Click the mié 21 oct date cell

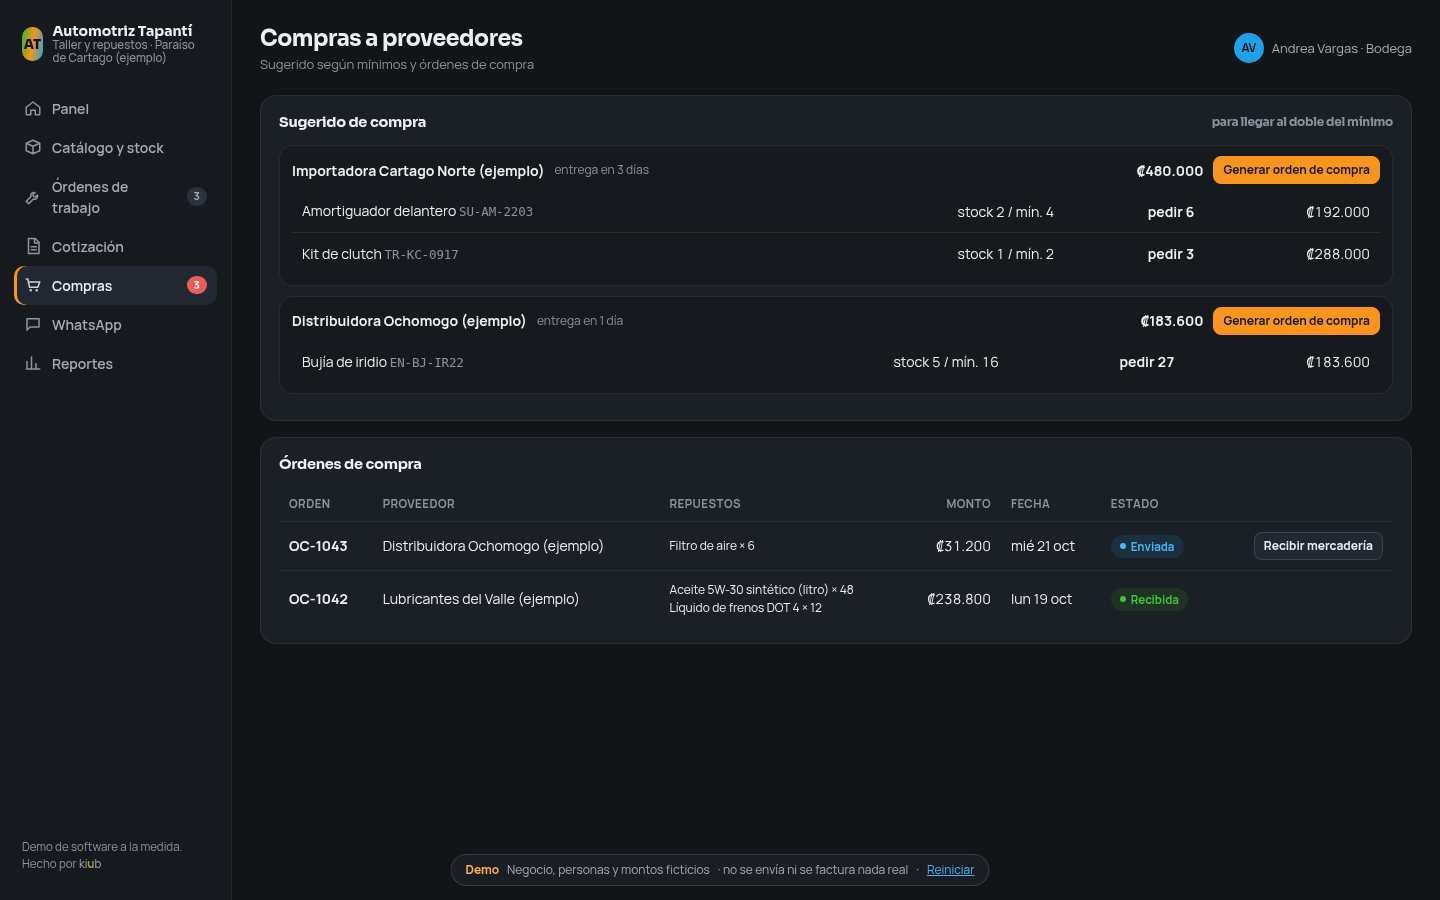click(1043, 546)
